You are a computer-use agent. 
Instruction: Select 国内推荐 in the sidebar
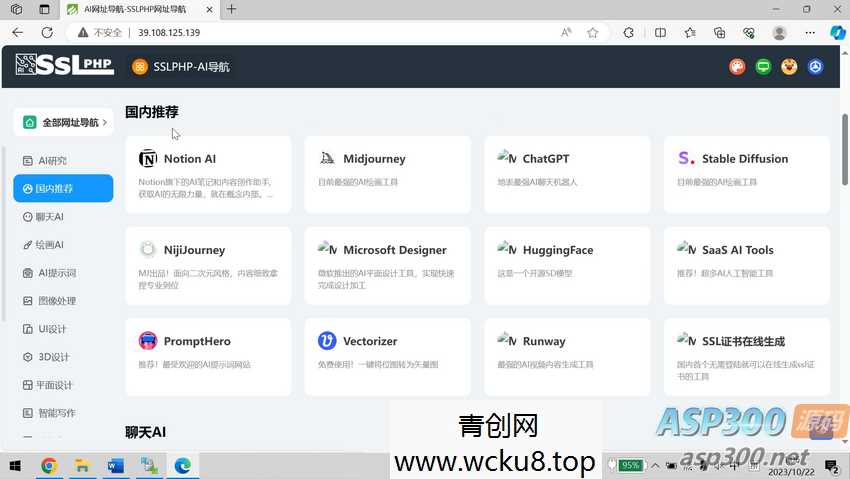pyautogui.click(x=63, y=189)
